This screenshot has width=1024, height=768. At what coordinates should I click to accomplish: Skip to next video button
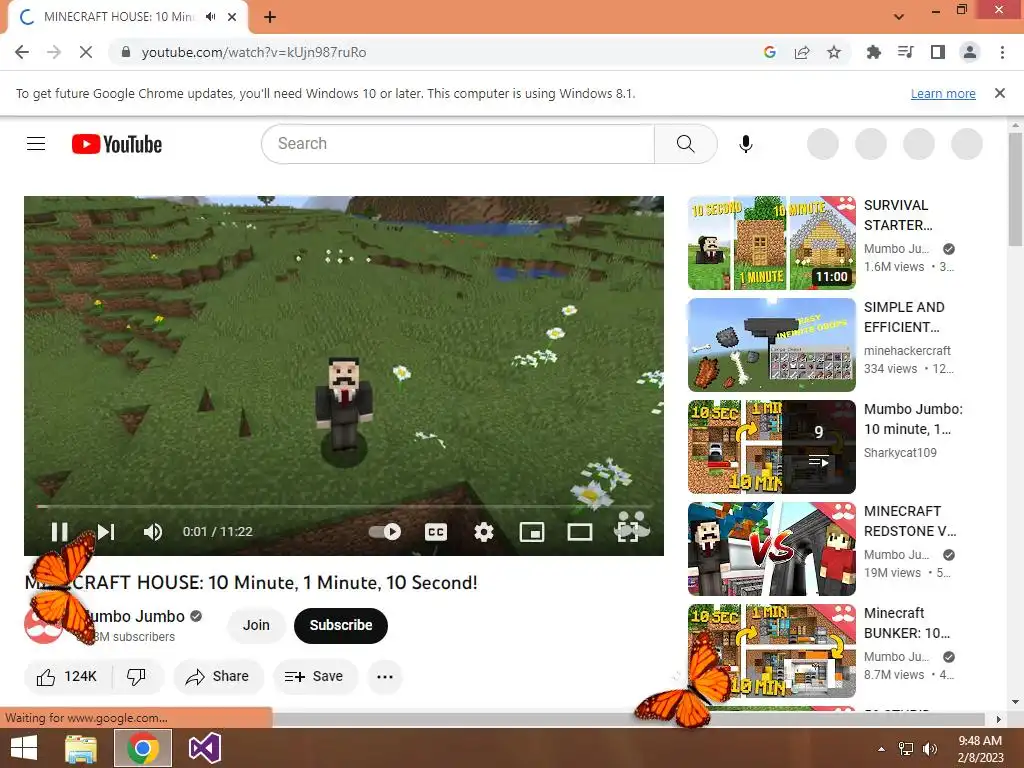point(106,532)
